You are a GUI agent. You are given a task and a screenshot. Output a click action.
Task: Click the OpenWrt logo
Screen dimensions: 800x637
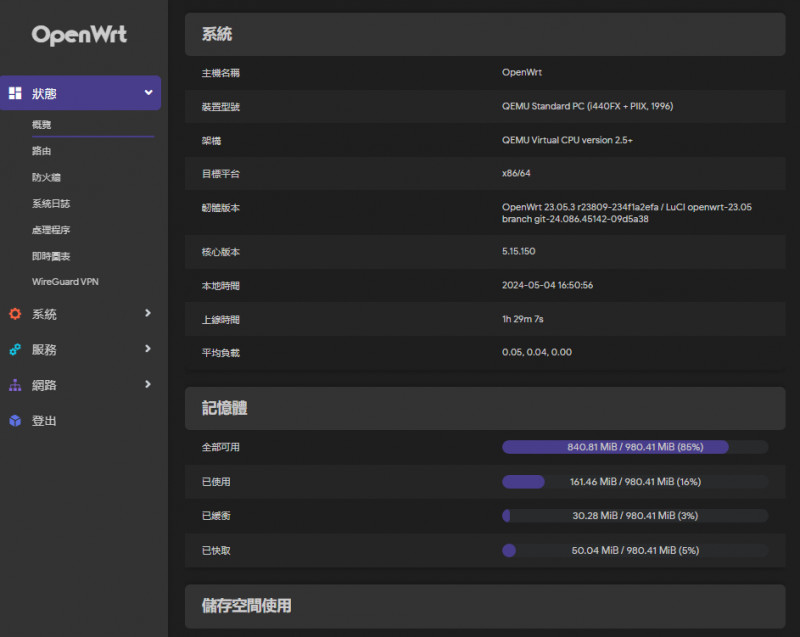tap(80, 35)
